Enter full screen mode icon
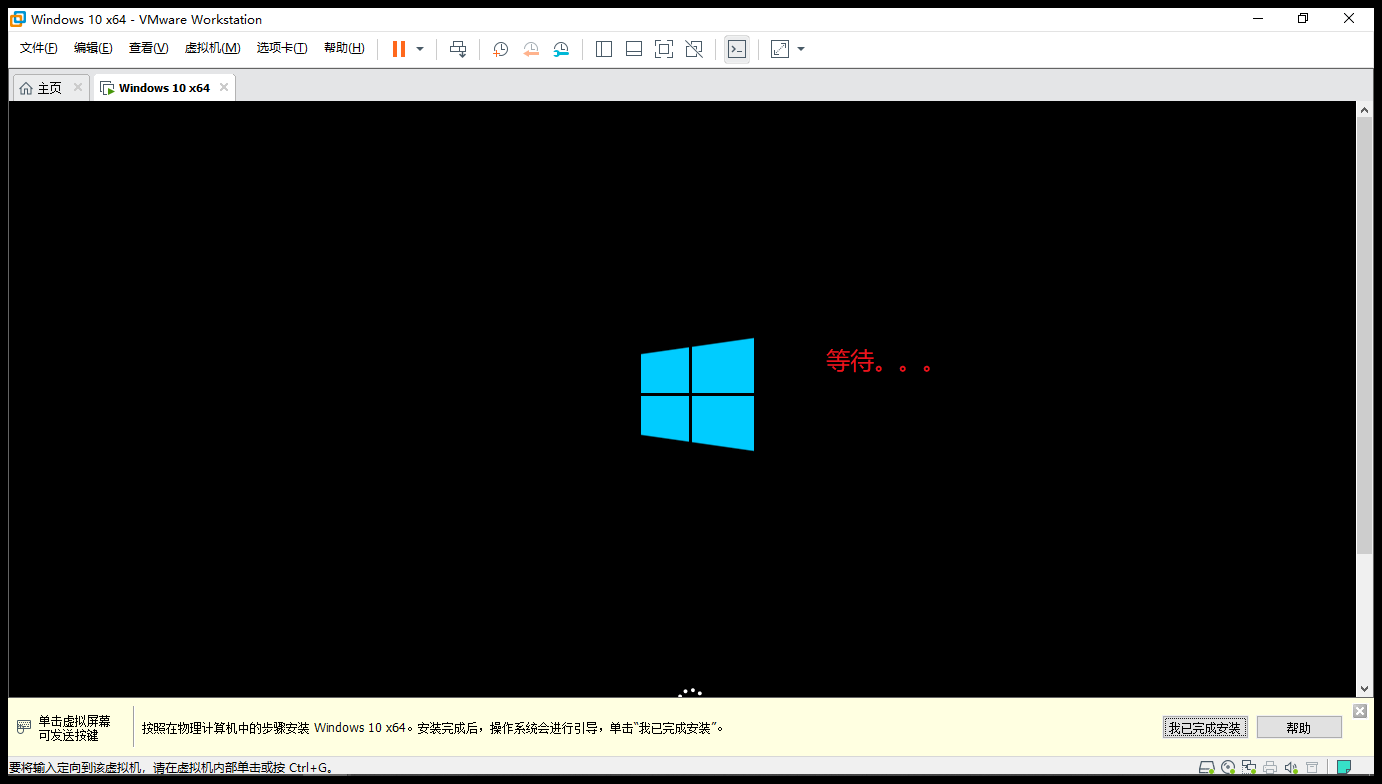 664,49
